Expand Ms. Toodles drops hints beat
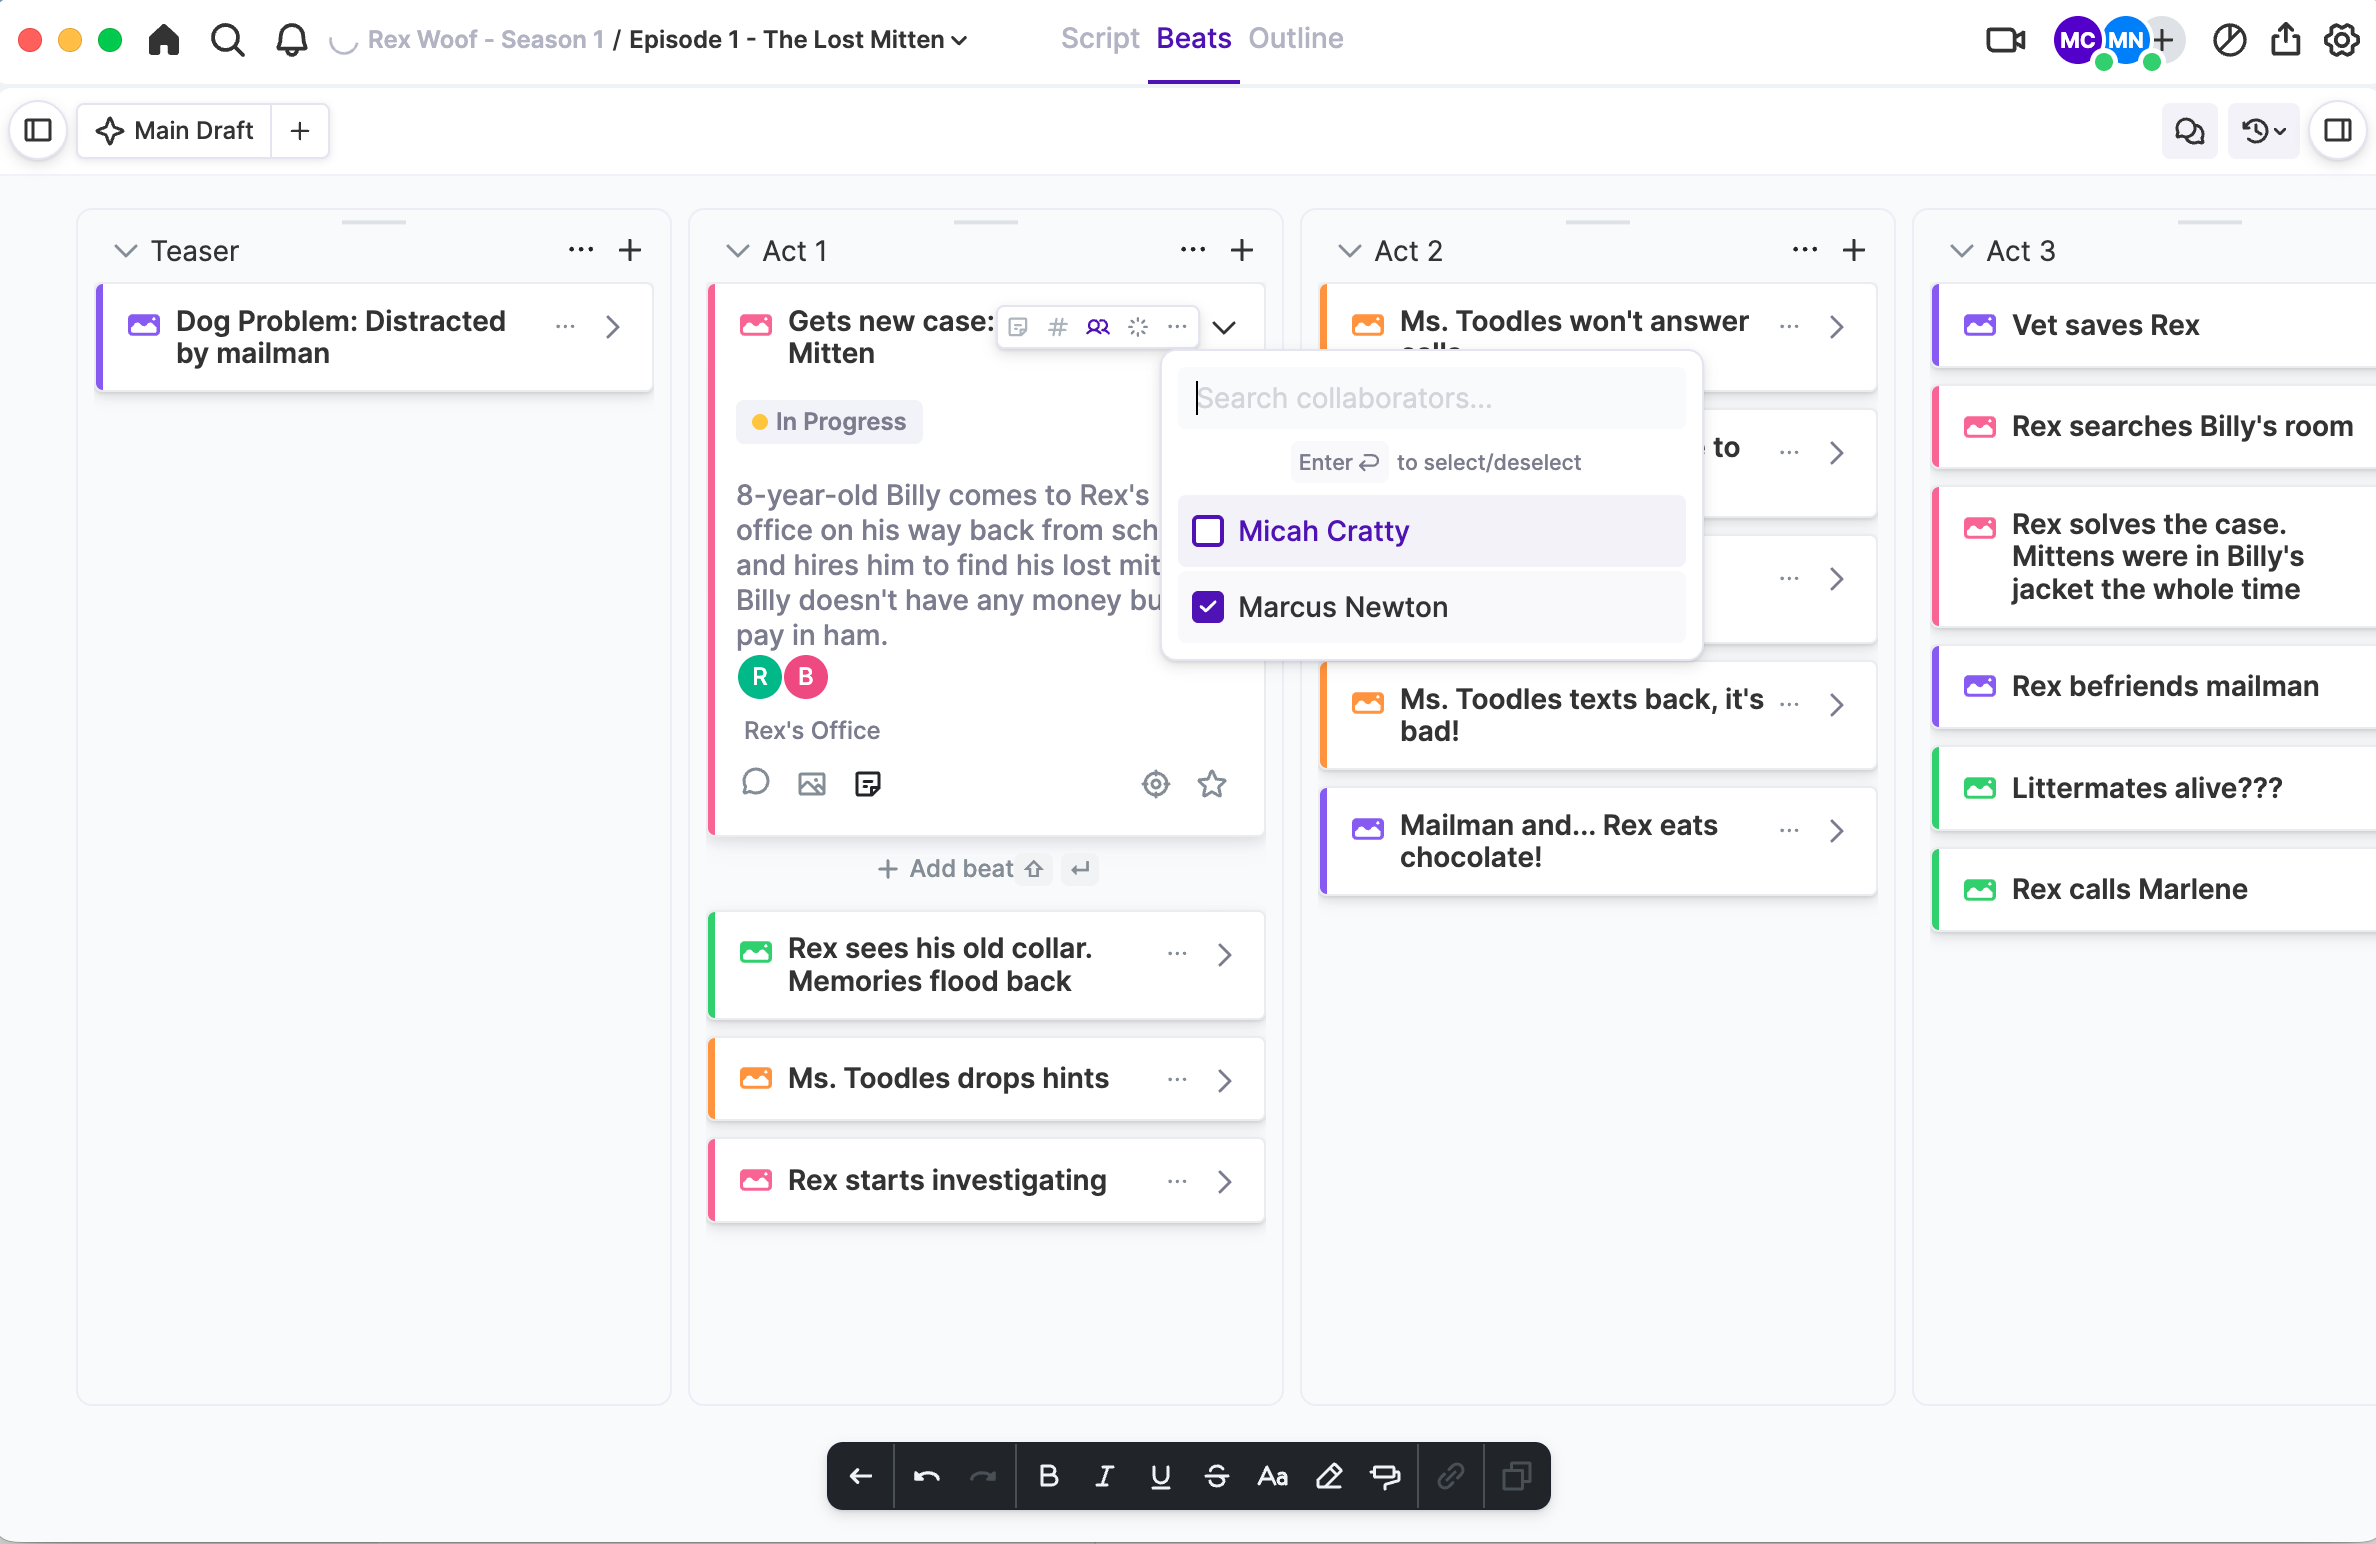 click(x=1224, y=1080)
